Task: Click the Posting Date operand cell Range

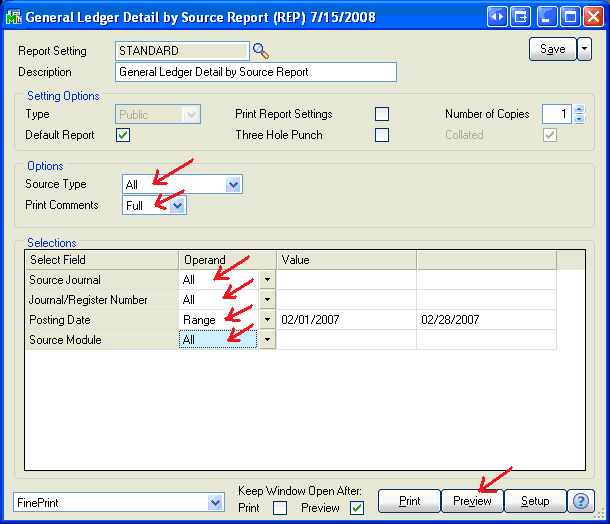Action: pos(219,320)
